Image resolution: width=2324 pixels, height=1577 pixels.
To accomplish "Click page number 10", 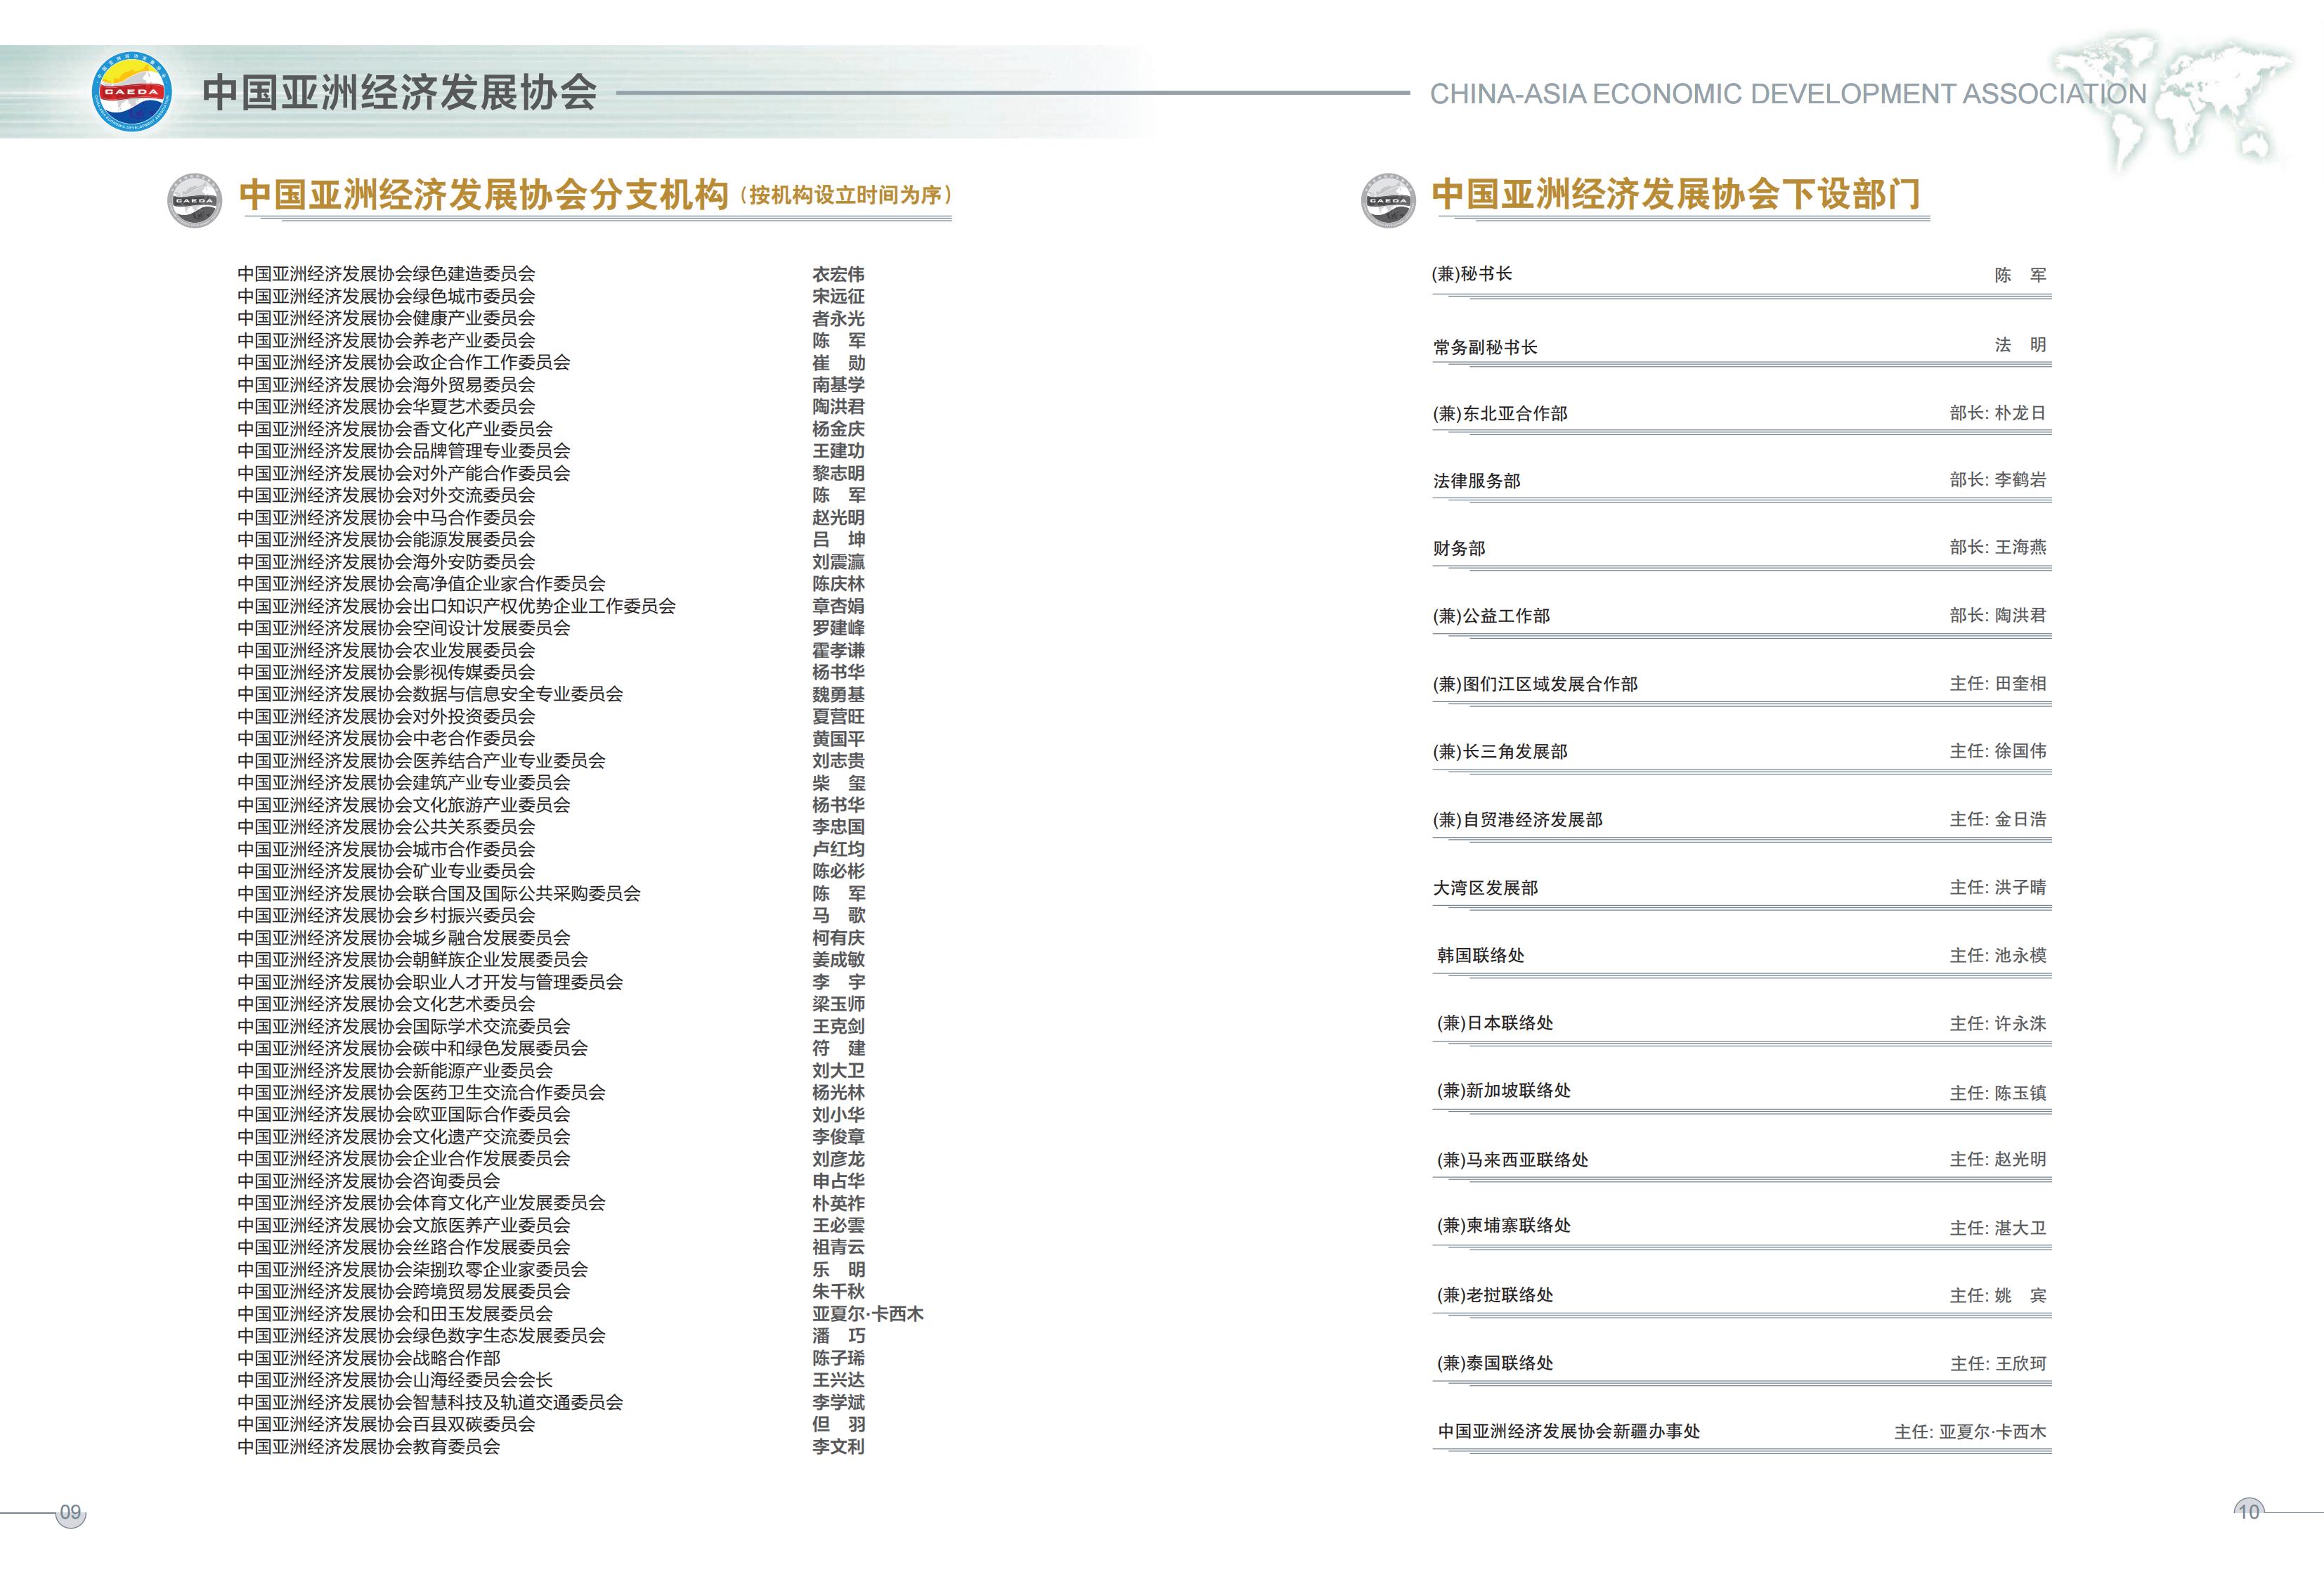I will [2248, 1512].
